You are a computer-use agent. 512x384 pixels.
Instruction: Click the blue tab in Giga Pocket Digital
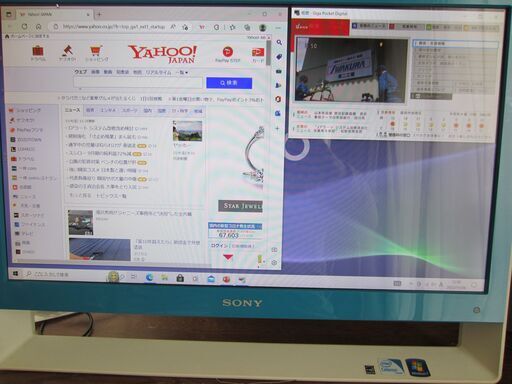click(x=369, y=26)
